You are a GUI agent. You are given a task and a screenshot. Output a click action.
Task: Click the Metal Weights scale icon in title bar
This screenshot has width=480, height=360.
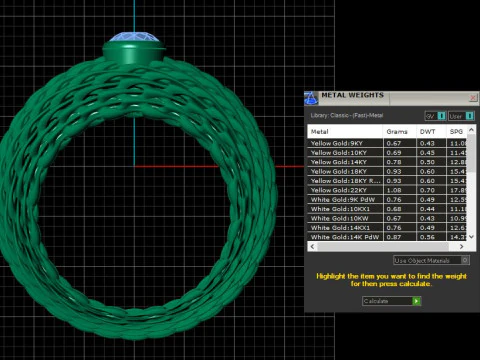[x=311, y=98]
